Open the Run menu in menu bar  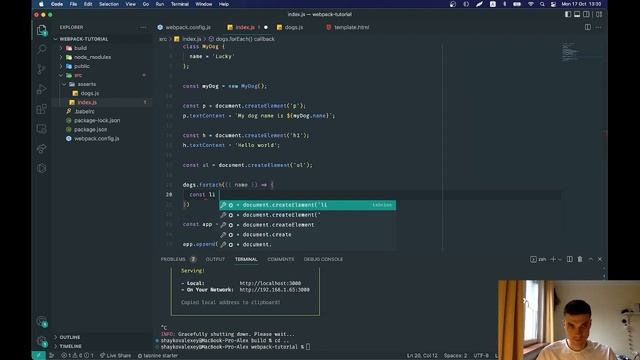click(x=160, y=4)
